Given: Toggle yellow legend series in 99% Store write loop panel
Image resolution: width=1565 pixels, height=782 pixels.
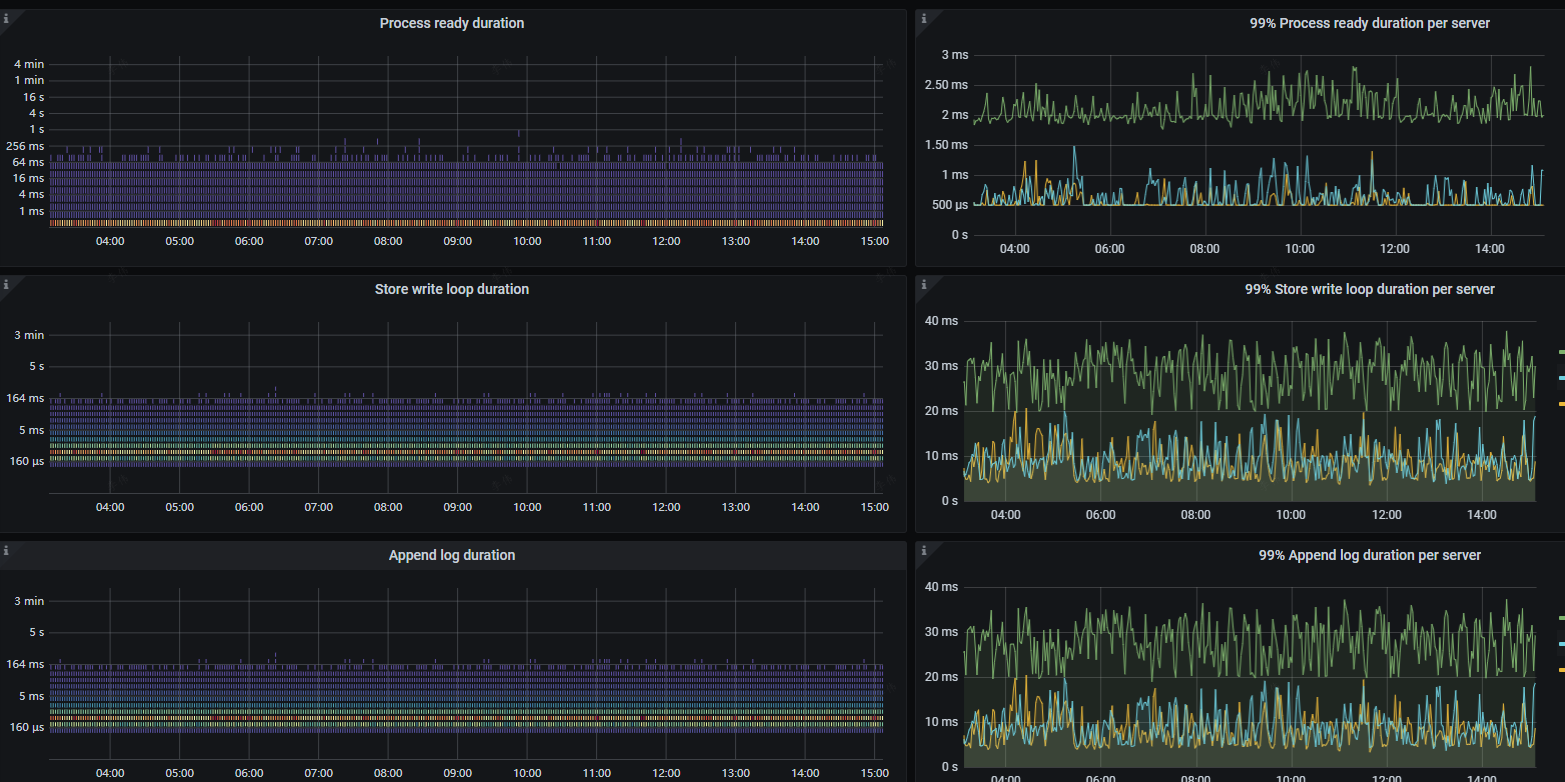Looking at the screenshot, I should click(x=1561, y=403).
